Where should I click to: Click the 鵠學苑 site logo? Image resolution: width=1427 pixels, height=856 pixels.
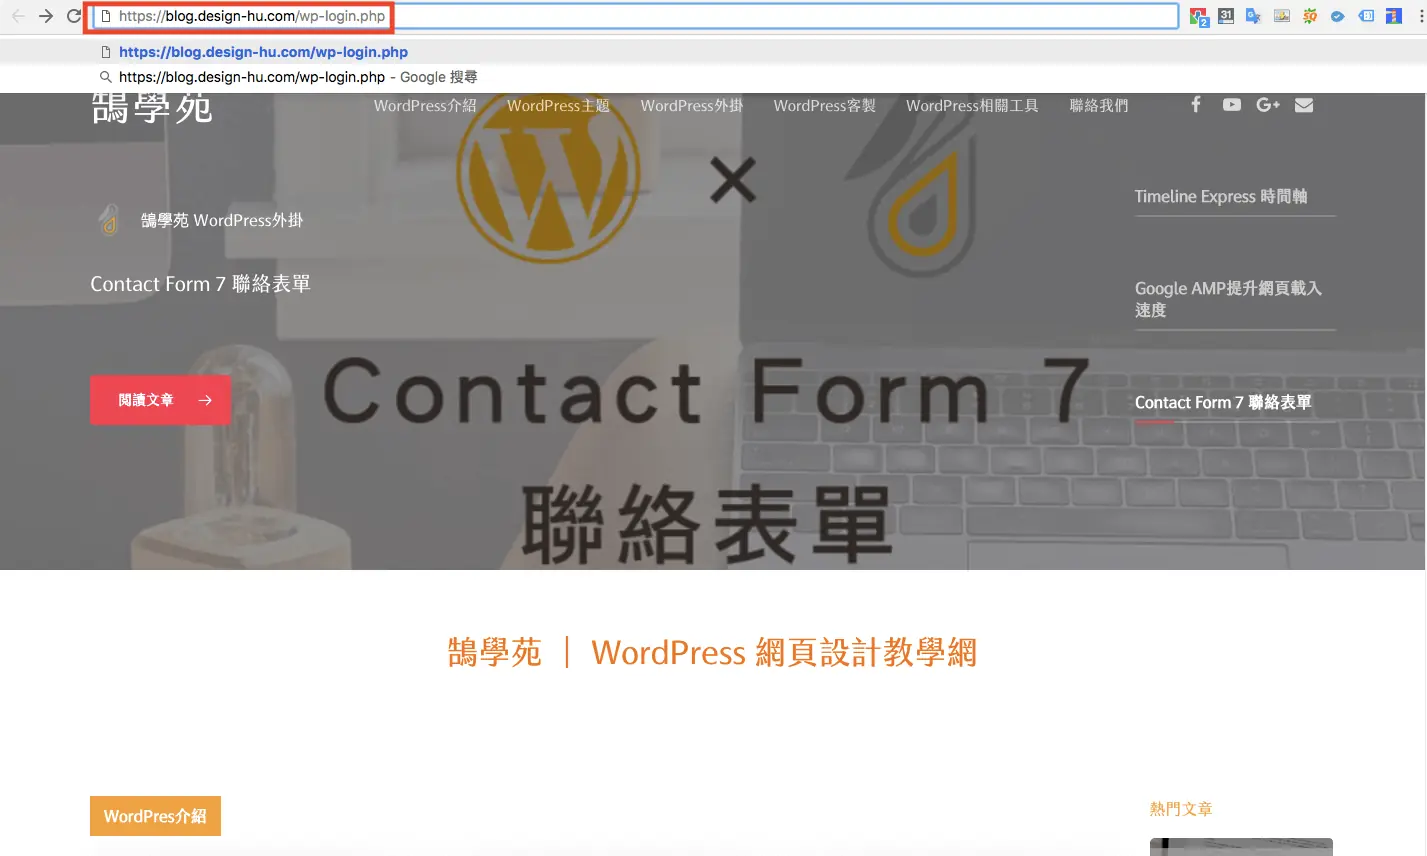coord(152,107)
